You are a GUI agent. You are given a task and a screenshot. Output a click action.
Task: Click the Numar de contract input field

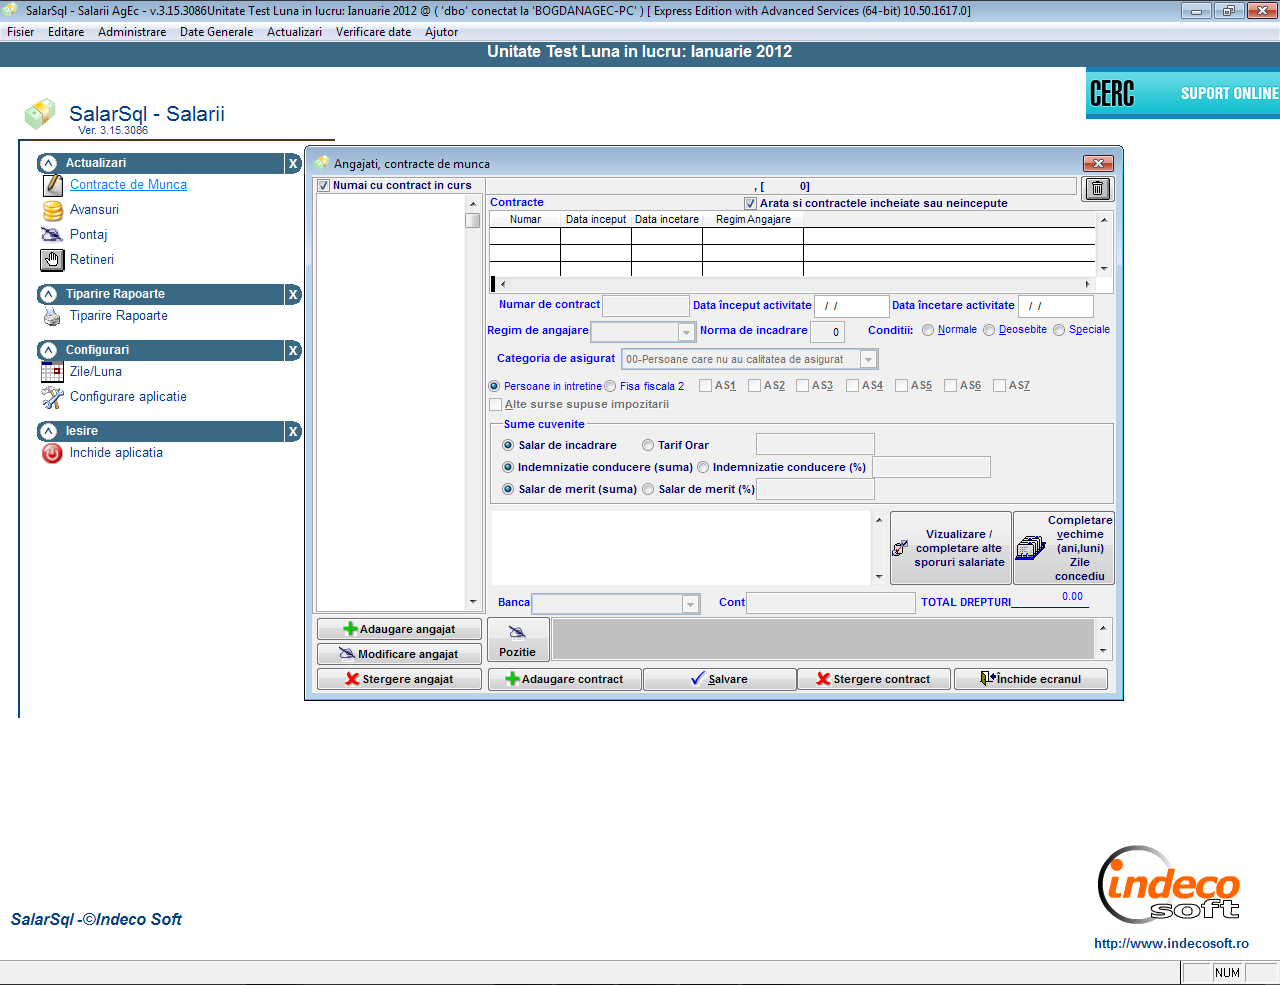tap(646, 306)
